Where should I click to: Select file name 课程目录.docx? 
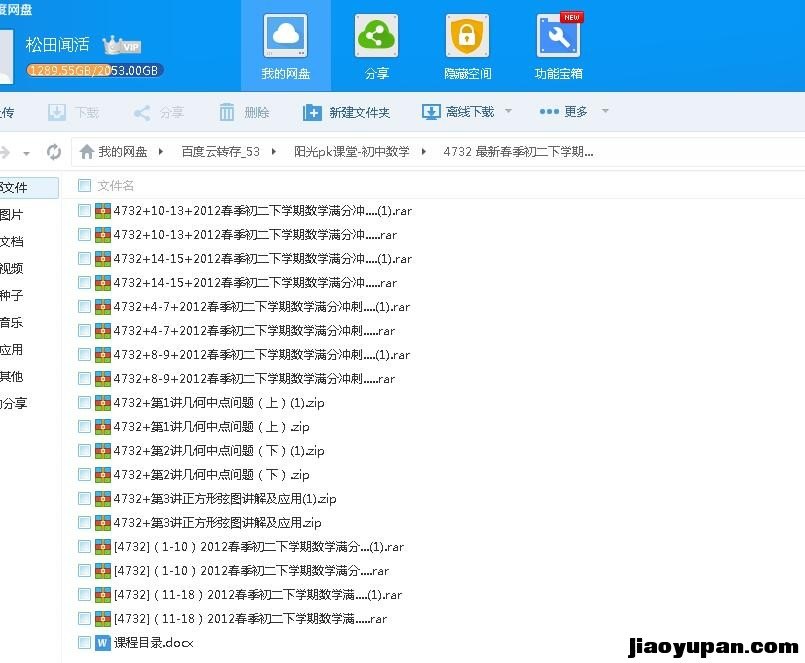click(x=154, y=642)
